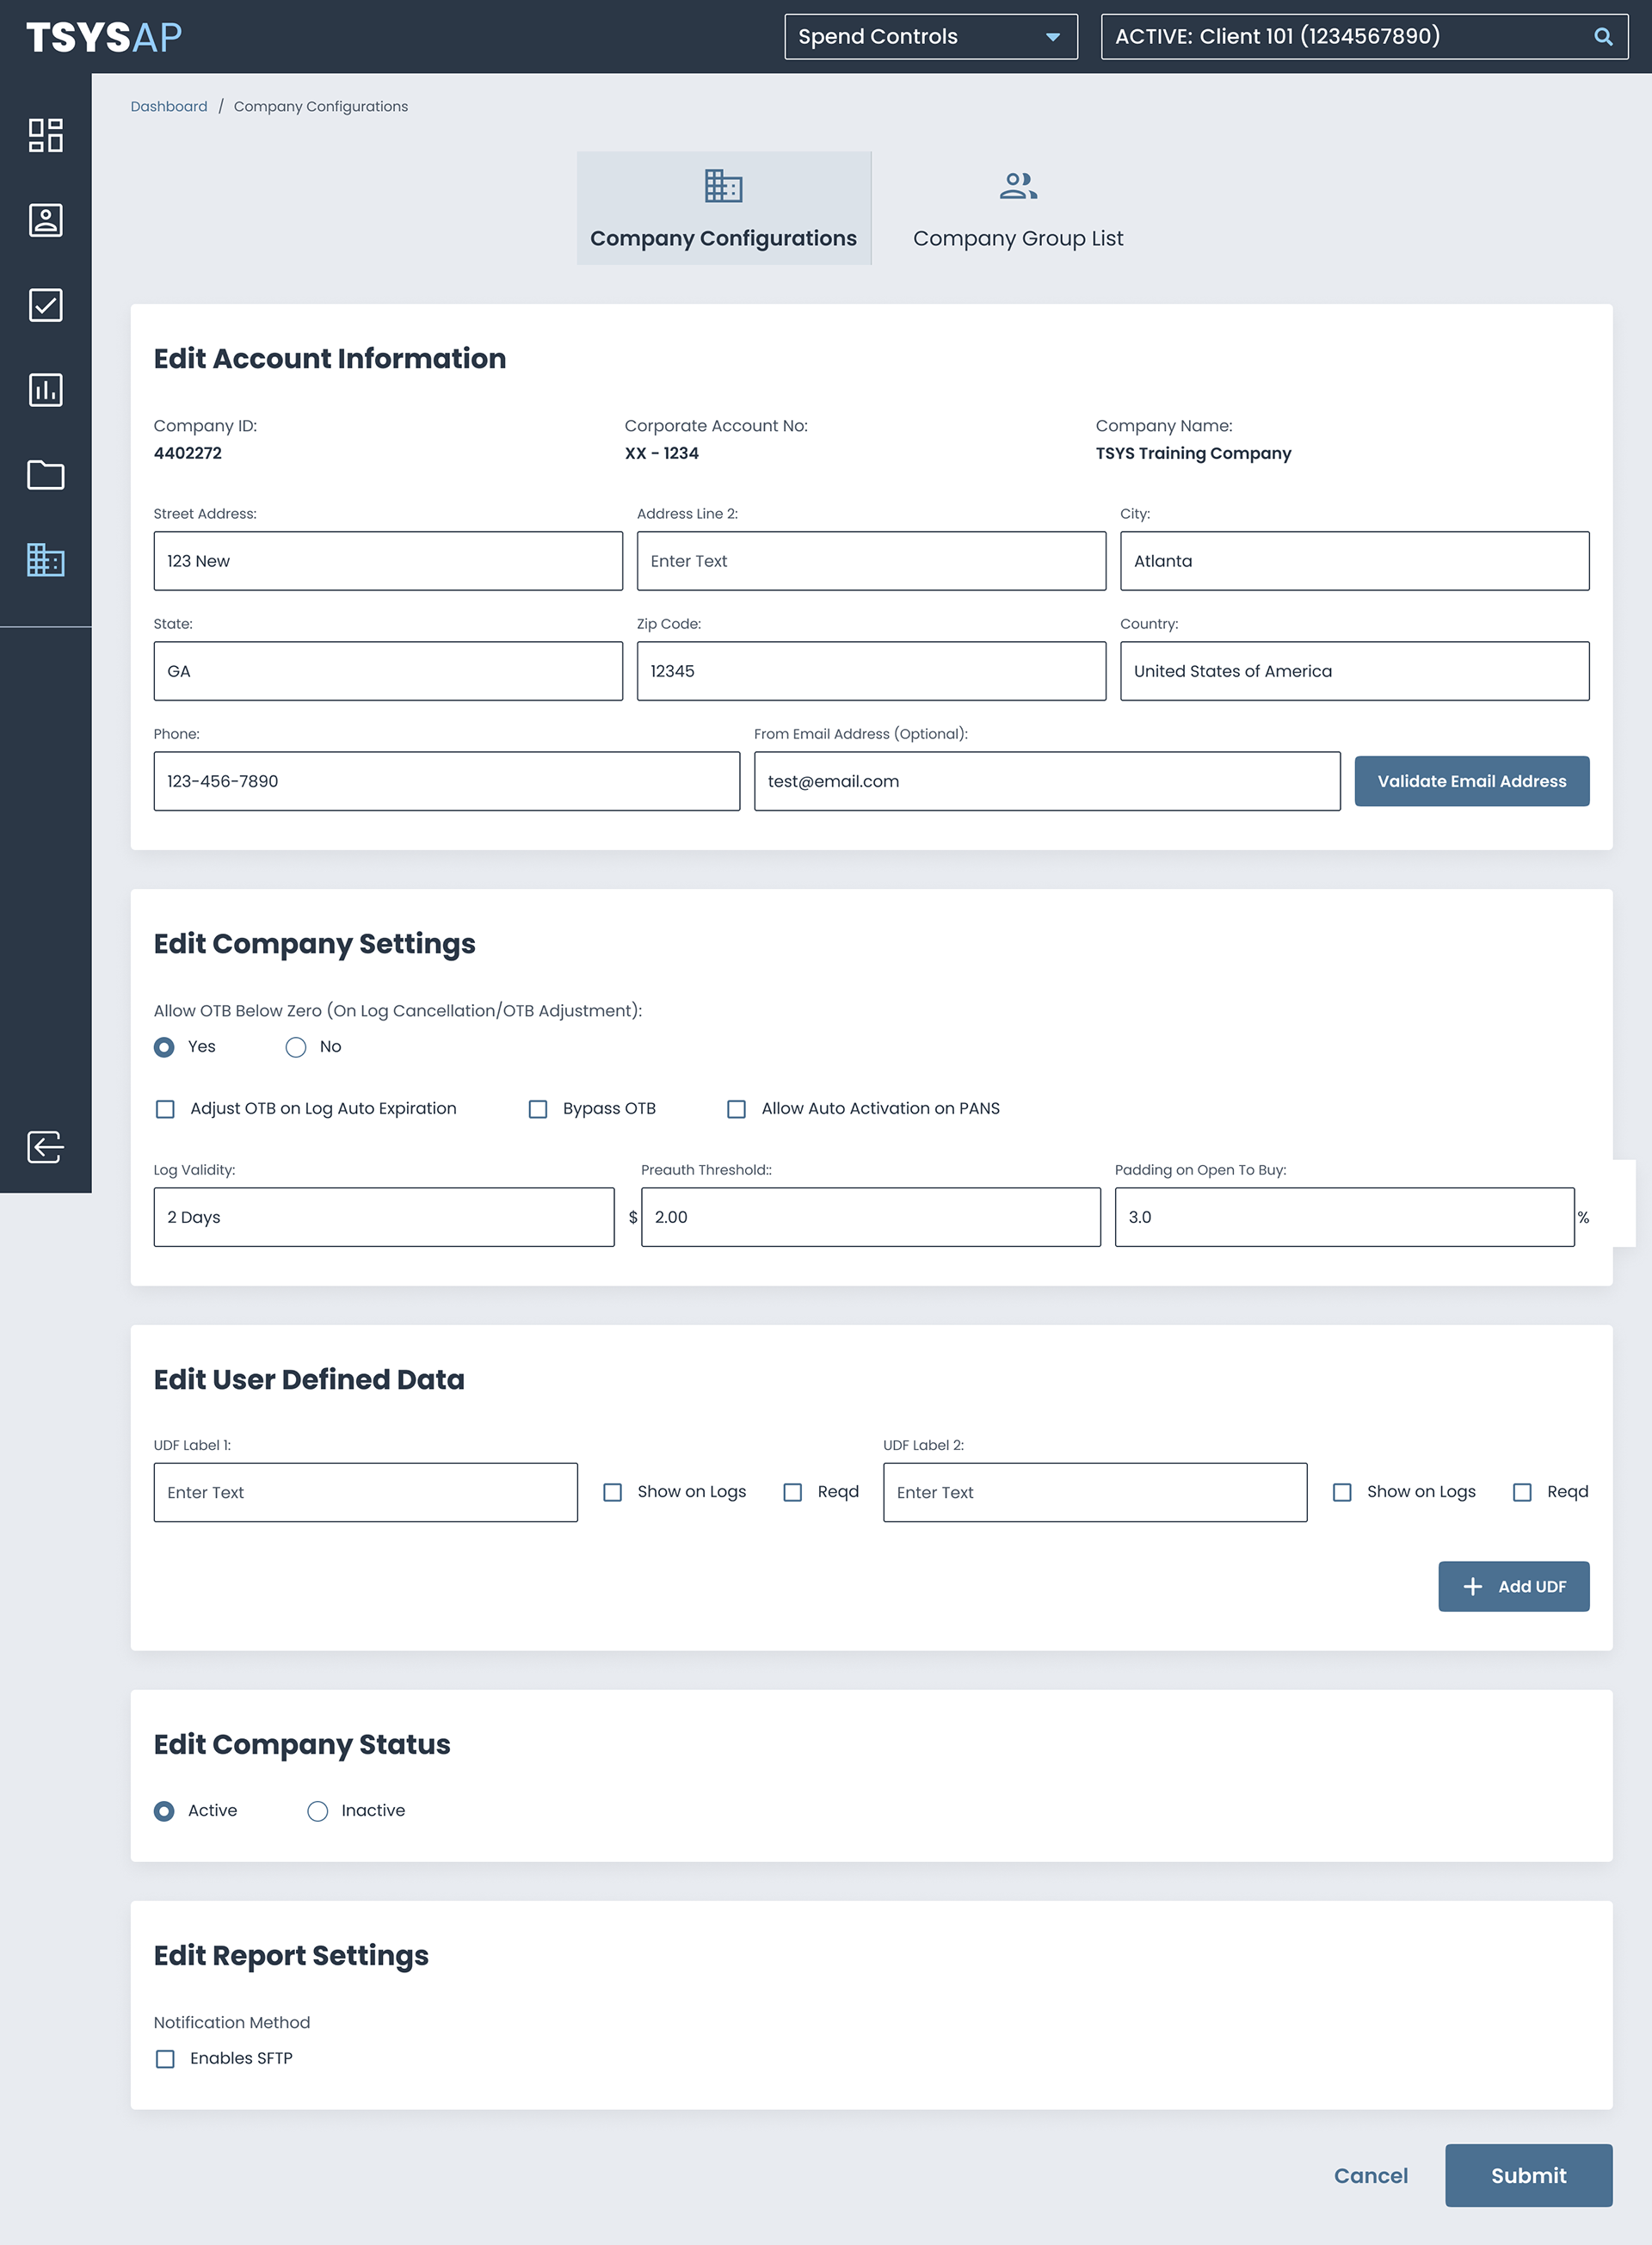Click the plus icon on Add UDF
Screen dimensions: 1652x2245
[x=1472, y=1586]
